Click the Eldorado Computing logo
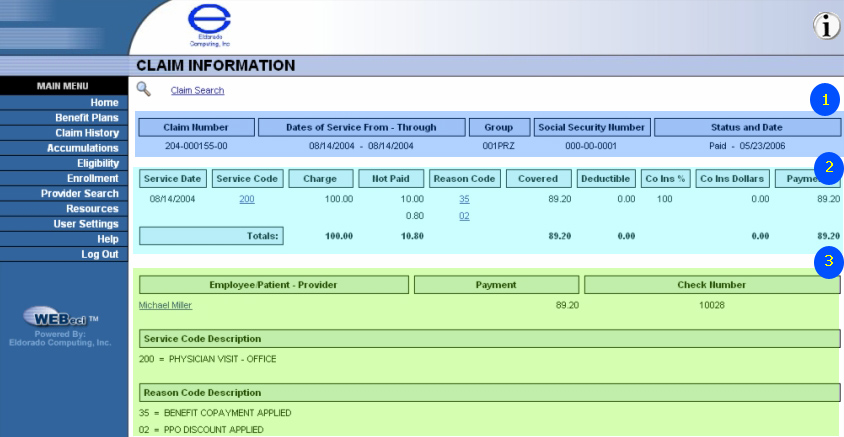Image resolution: width=844 pixels, height=437 pixels. click(x=209, y=26)
